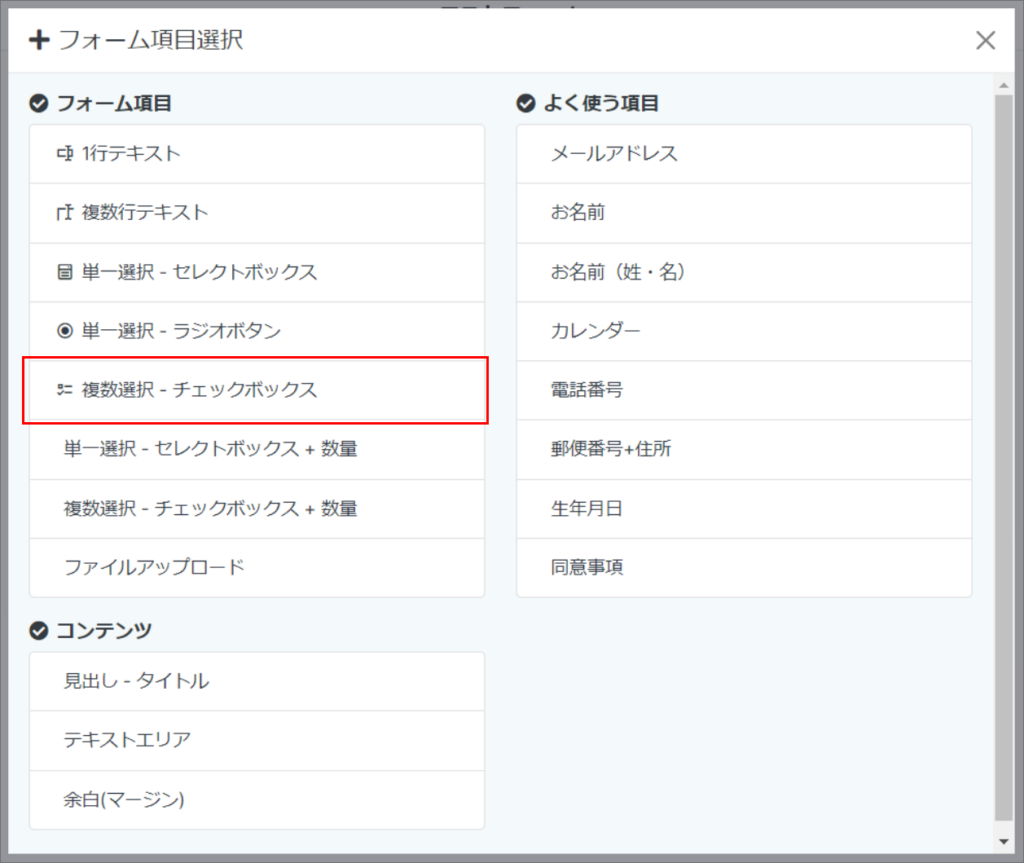Screen dimensions: 1024x863
Task: Close the フォーム項目選択 dialog
Action: 985,41
